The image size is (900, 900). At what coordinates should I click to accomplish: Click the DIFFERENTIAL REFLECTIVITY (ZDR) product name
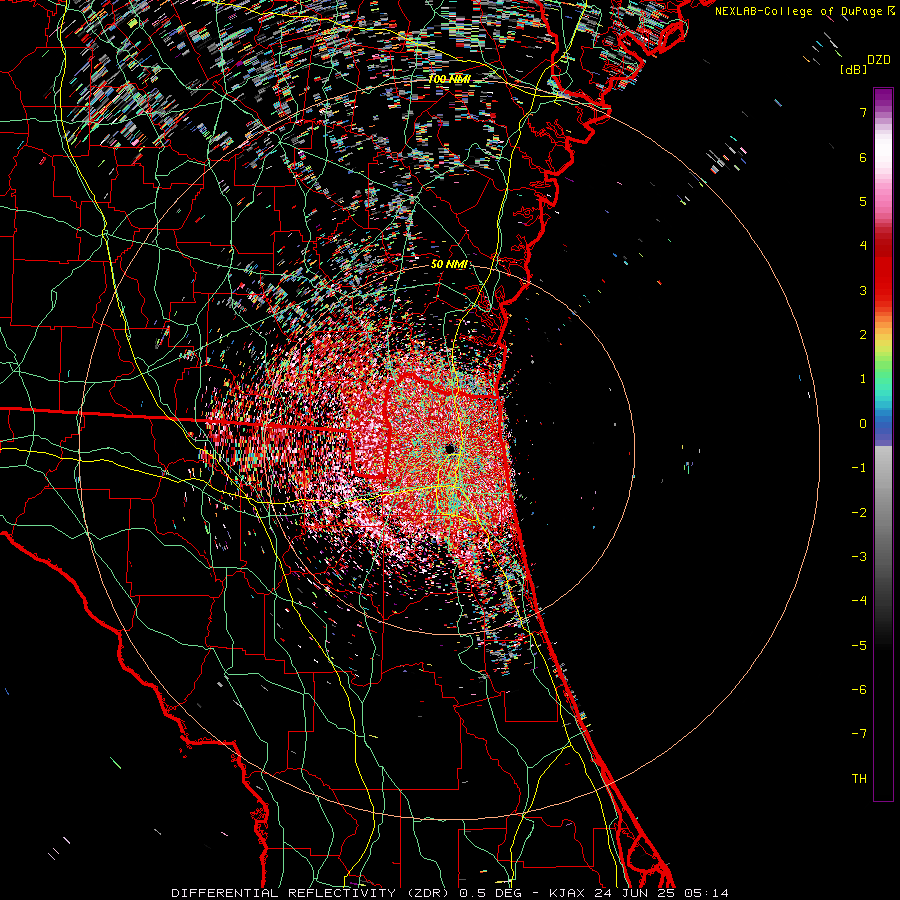click(x=312, y=893)
